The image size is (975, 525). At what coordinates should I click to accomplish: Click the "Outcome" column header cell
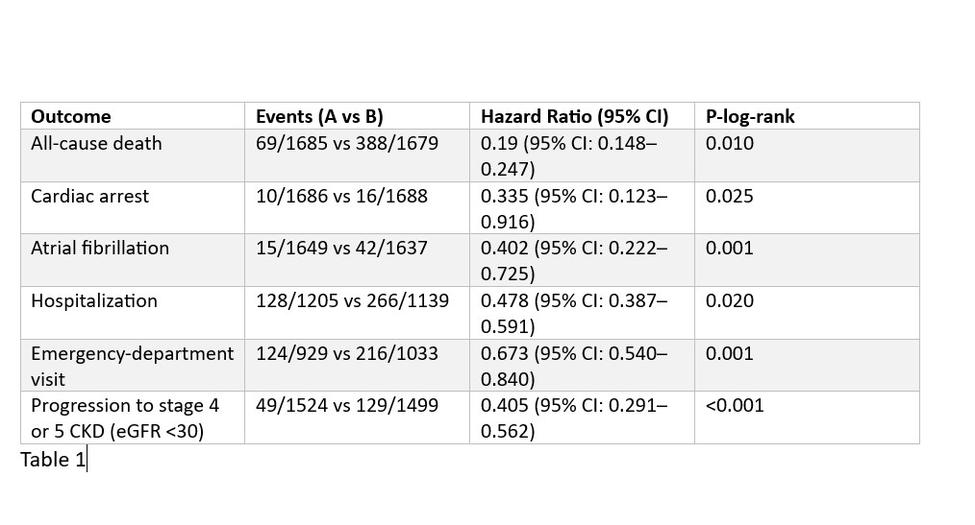[x=71, y=116]
